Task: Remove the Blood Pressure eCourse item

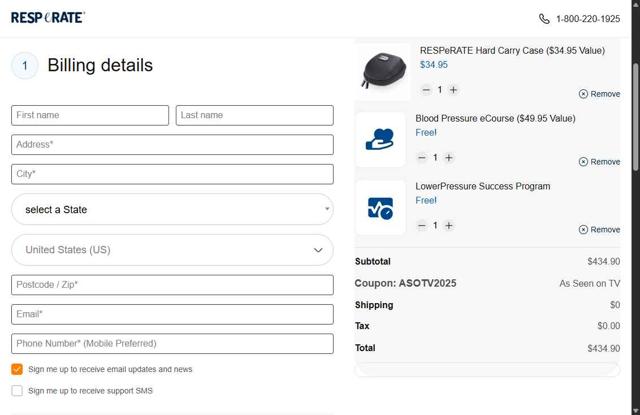Action: [x=599, y=162]
